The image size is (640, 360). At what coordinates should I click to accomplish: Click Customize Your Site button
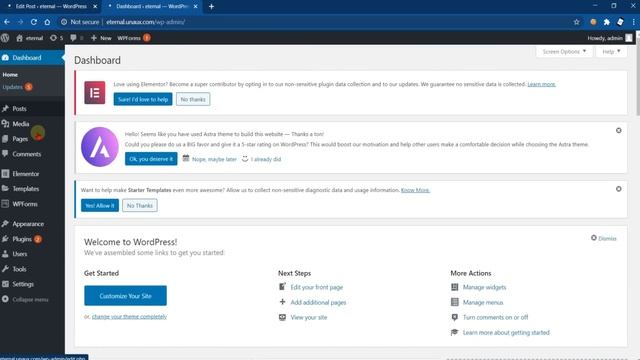125,296
